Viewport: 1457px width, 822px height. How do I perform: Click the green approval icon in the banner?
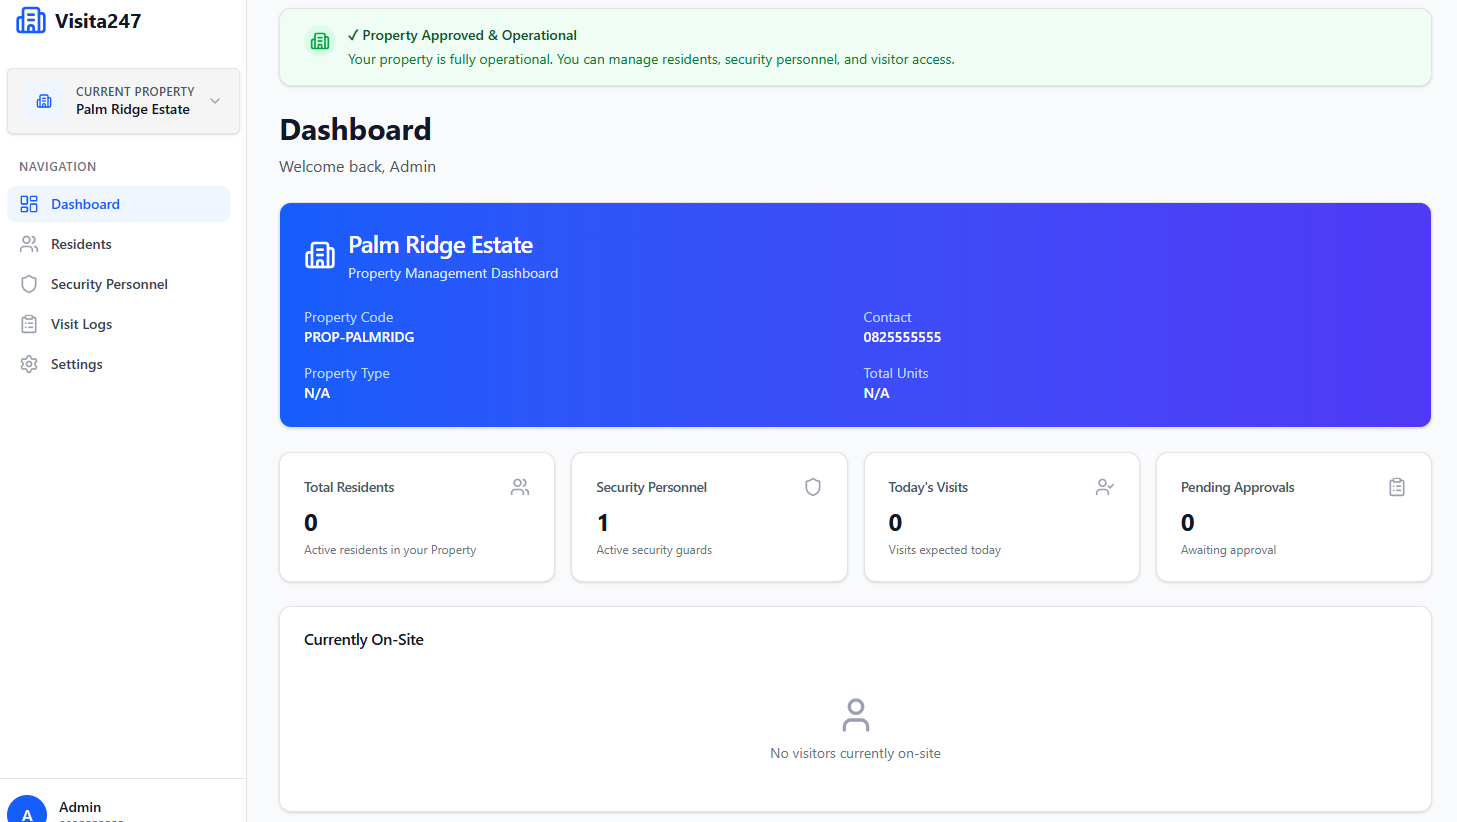click(319, 41)
